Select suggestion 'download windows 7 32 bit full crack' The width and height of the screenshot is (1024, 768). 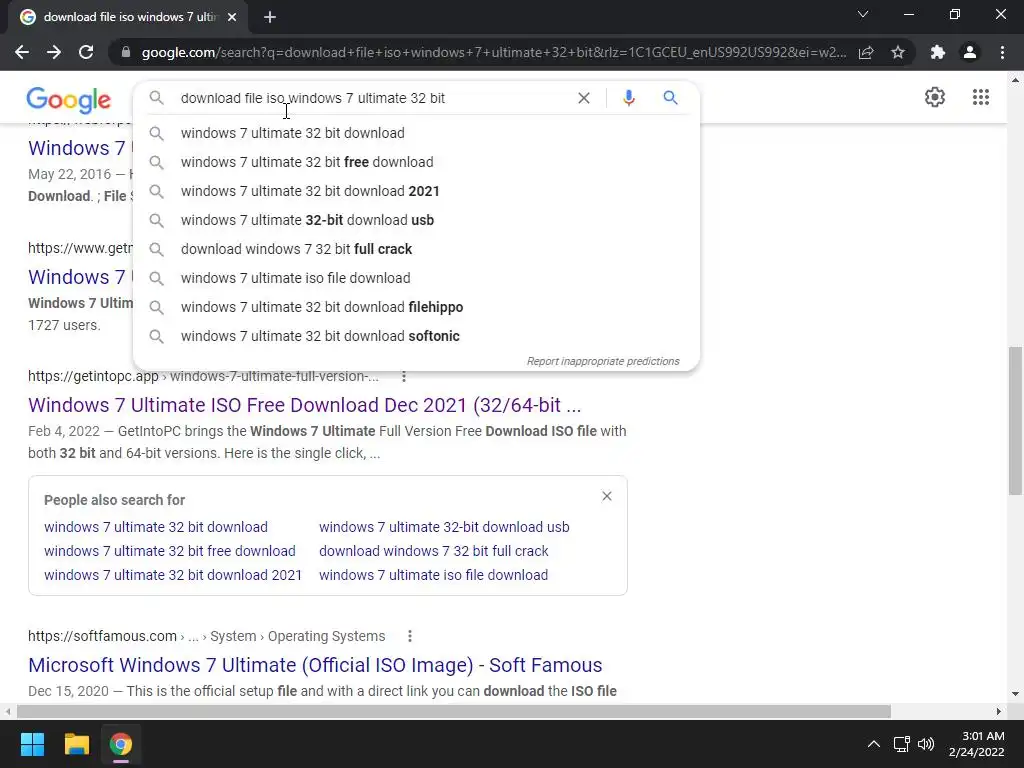click(416, 249)
